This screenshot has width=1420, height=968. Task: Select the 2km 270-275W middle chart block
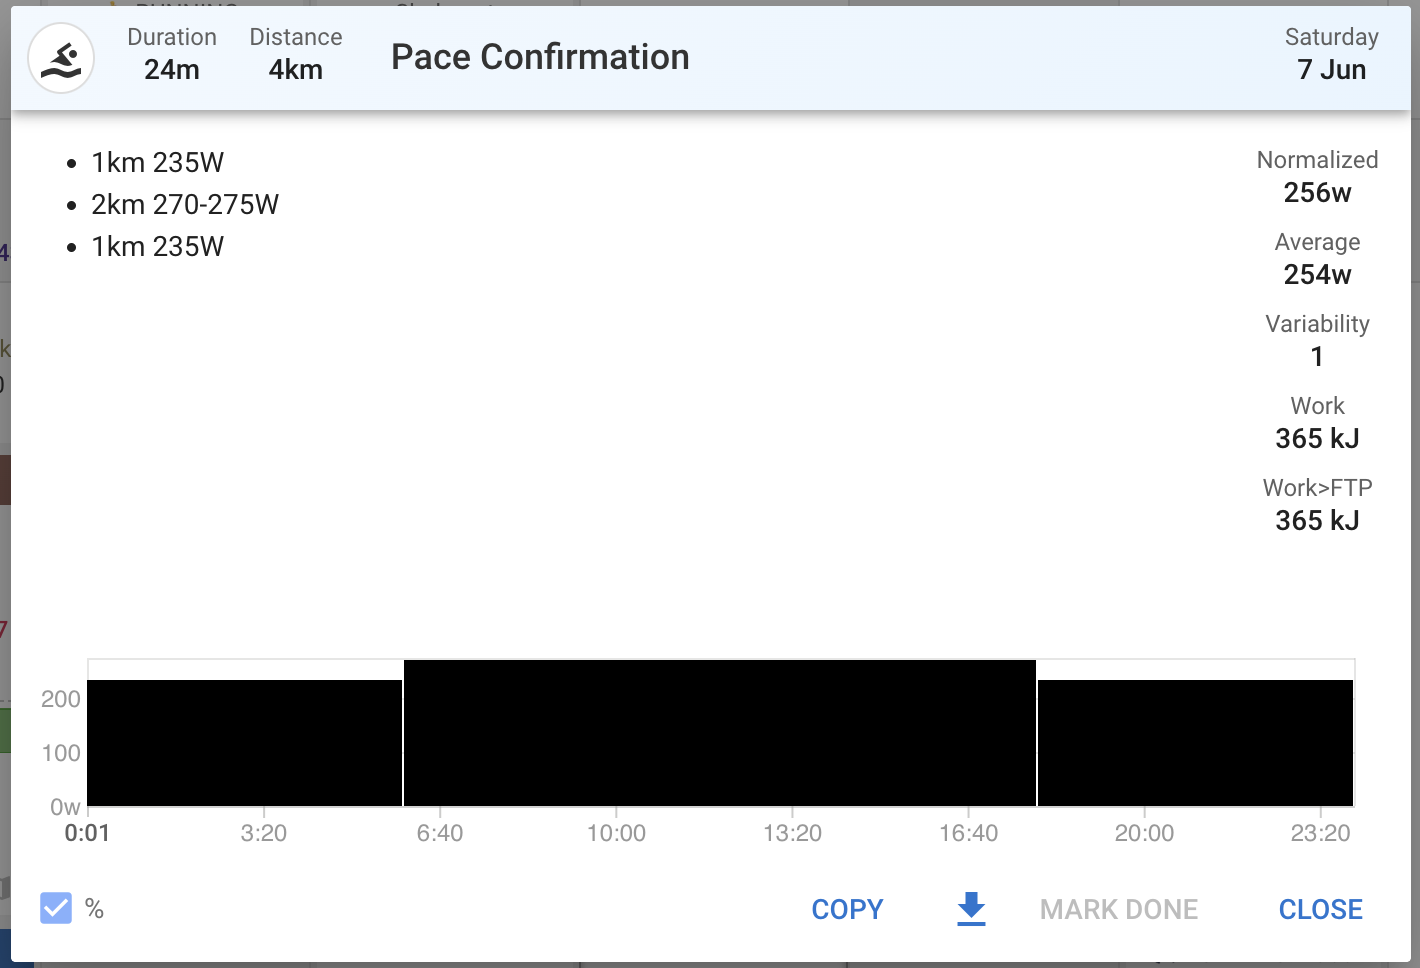(x=720, y=733)
